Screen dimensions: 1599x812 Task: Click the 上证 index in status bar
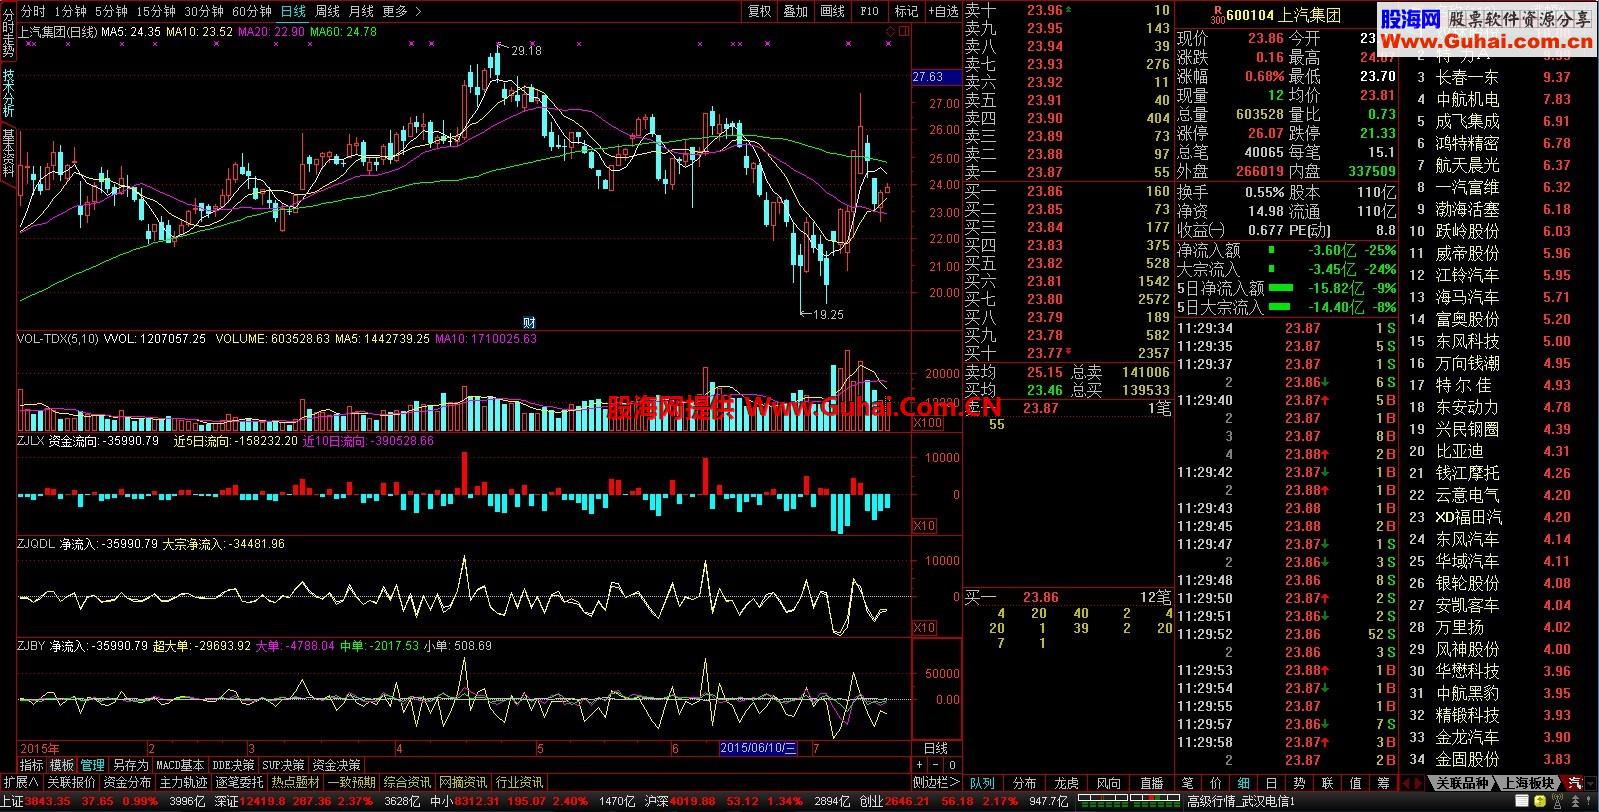(12, 802)
